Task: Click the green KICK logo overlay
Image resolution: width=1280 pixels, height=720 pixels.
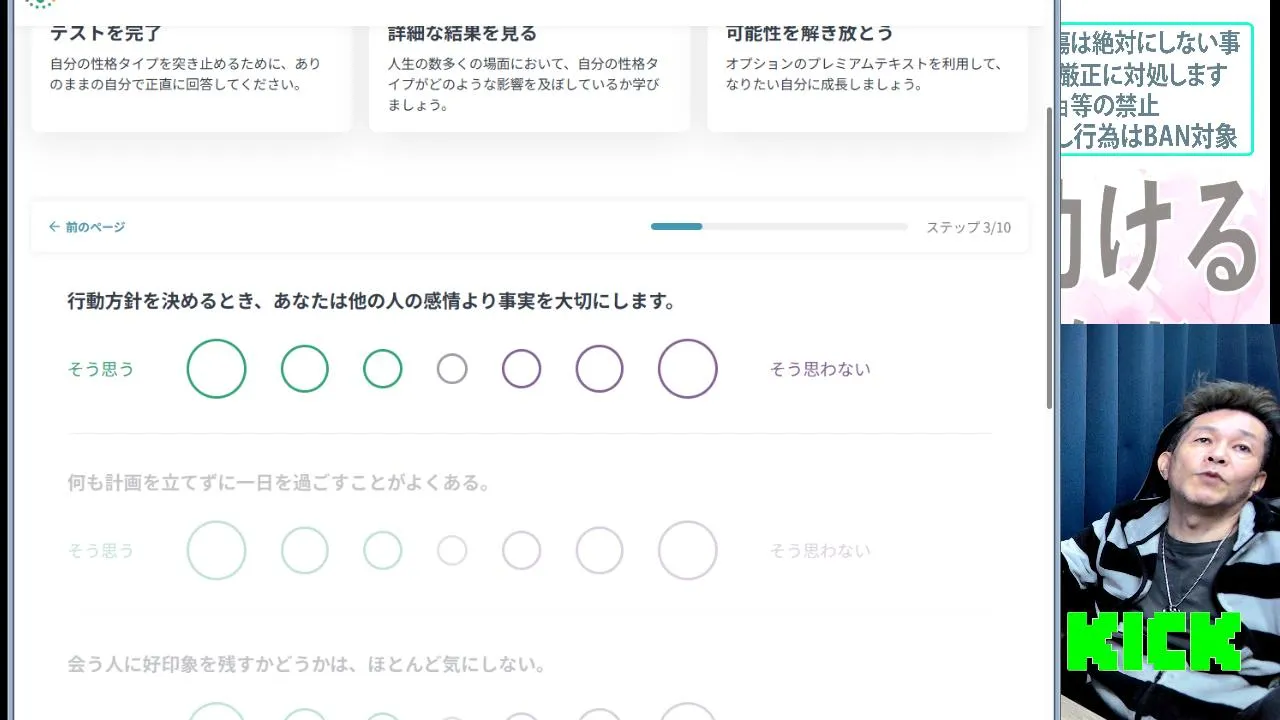Action: tap(1153, 642)
